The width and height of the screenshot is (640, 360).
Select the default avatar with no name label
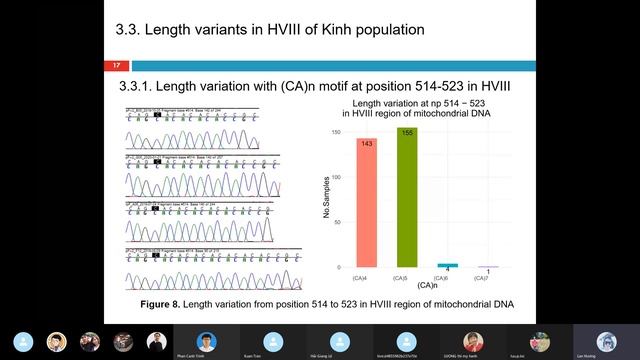coord(23,342)
